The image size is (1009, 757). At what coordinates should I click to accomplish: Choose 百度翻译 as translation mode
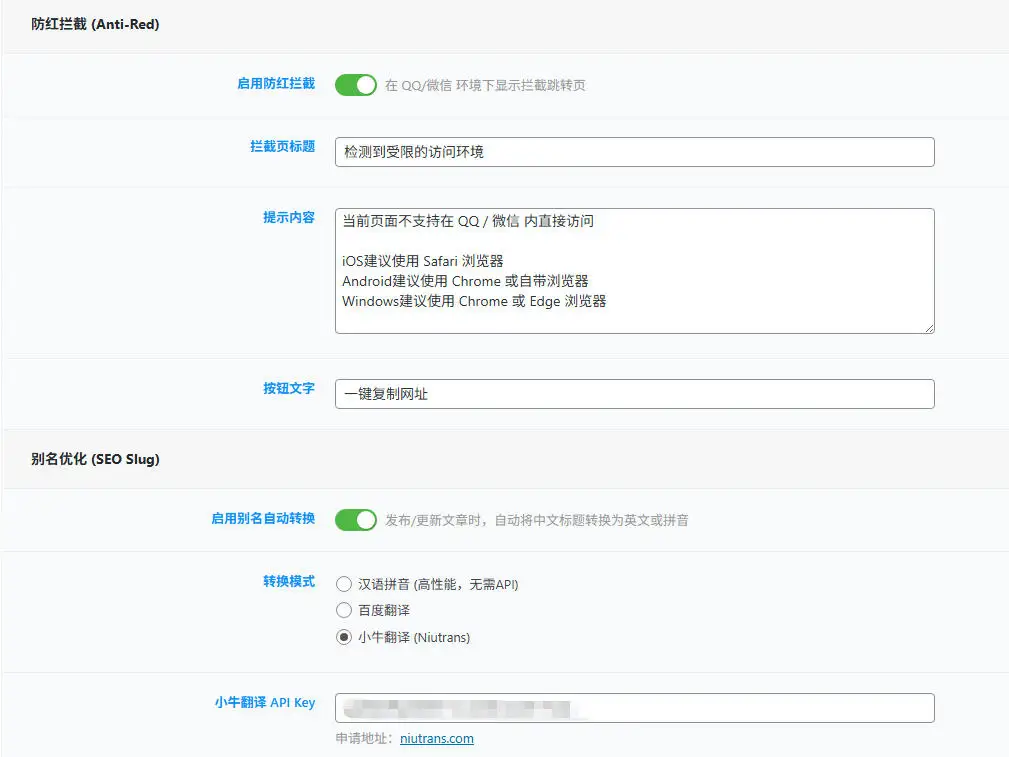[x=343, y=610]
